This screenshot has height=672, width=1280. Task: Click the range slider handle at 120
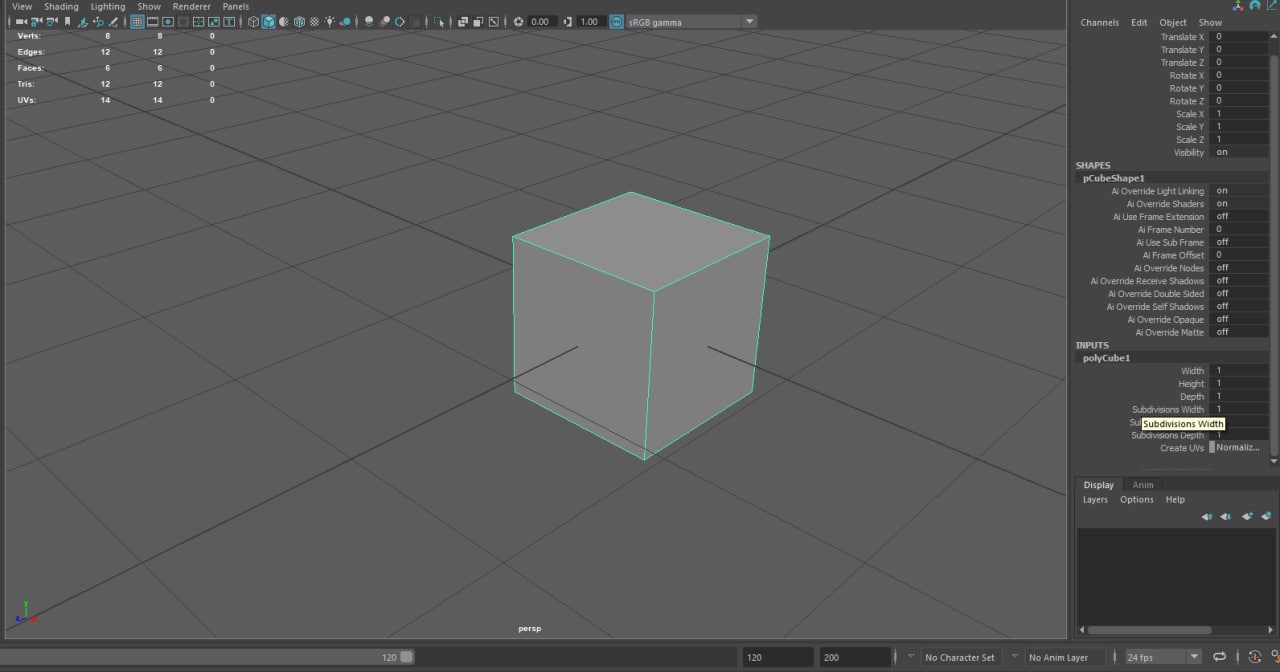click(x=406, y=657)
